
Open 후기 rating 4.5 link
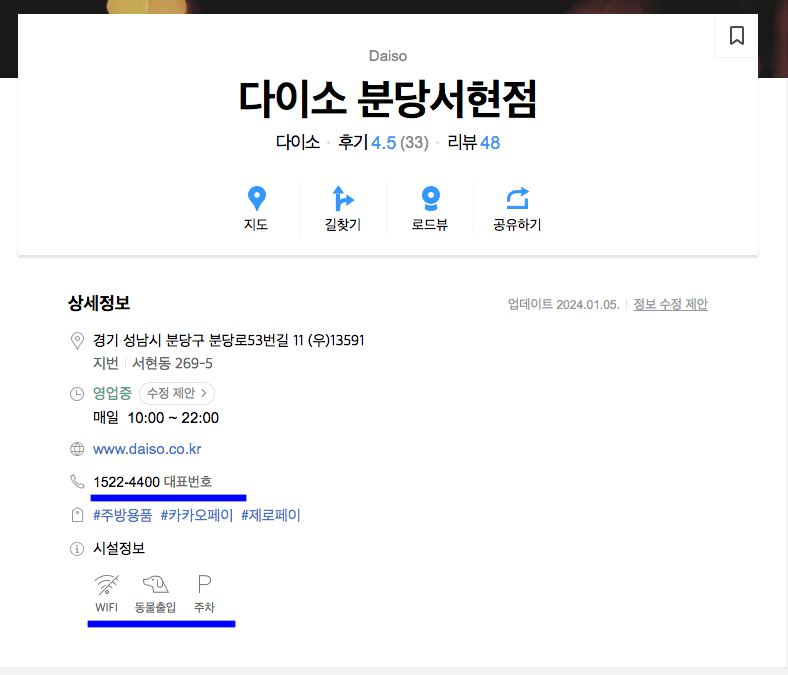coord(383,143)
